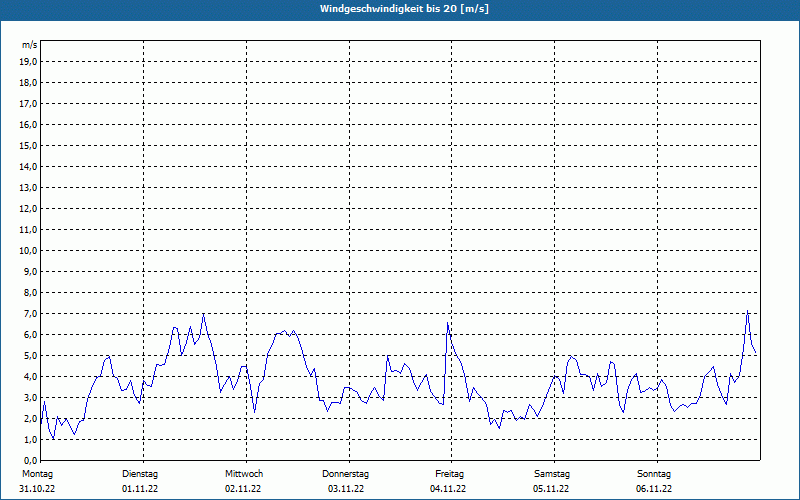Select the 11,0 axis value
The image size is (800, 500).
click(29, 230)
